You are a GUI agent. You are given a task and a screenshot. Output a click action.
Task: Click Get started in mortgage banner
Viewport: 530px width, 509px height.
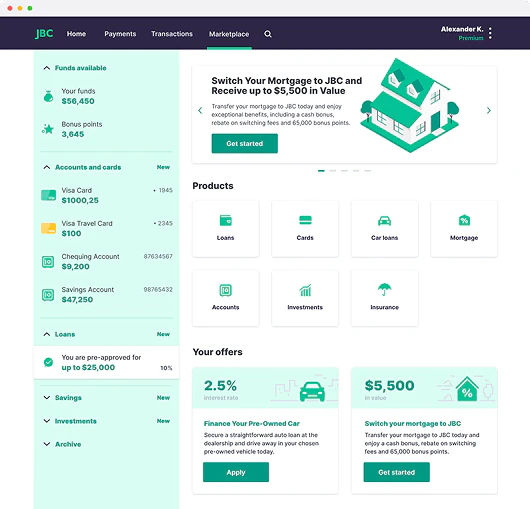[245, 143]
